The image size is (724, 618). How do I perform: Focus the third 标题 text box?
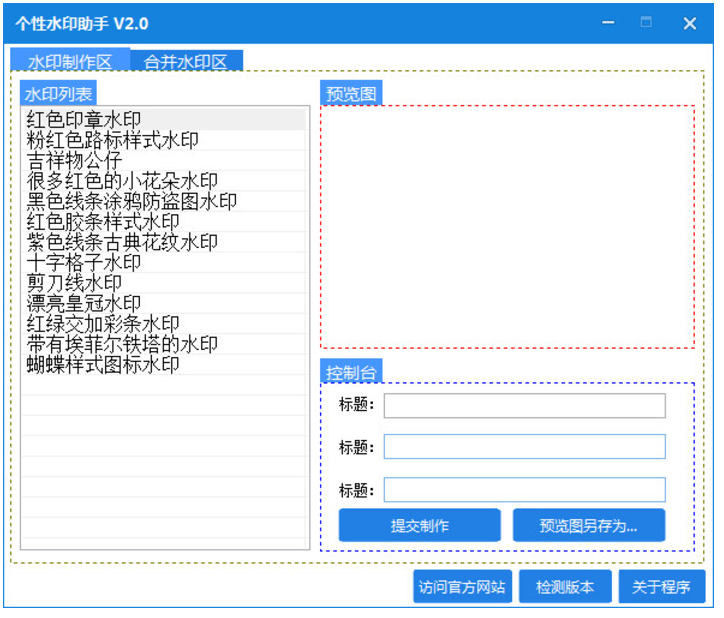pyautogui.click(x=524, y=490)
